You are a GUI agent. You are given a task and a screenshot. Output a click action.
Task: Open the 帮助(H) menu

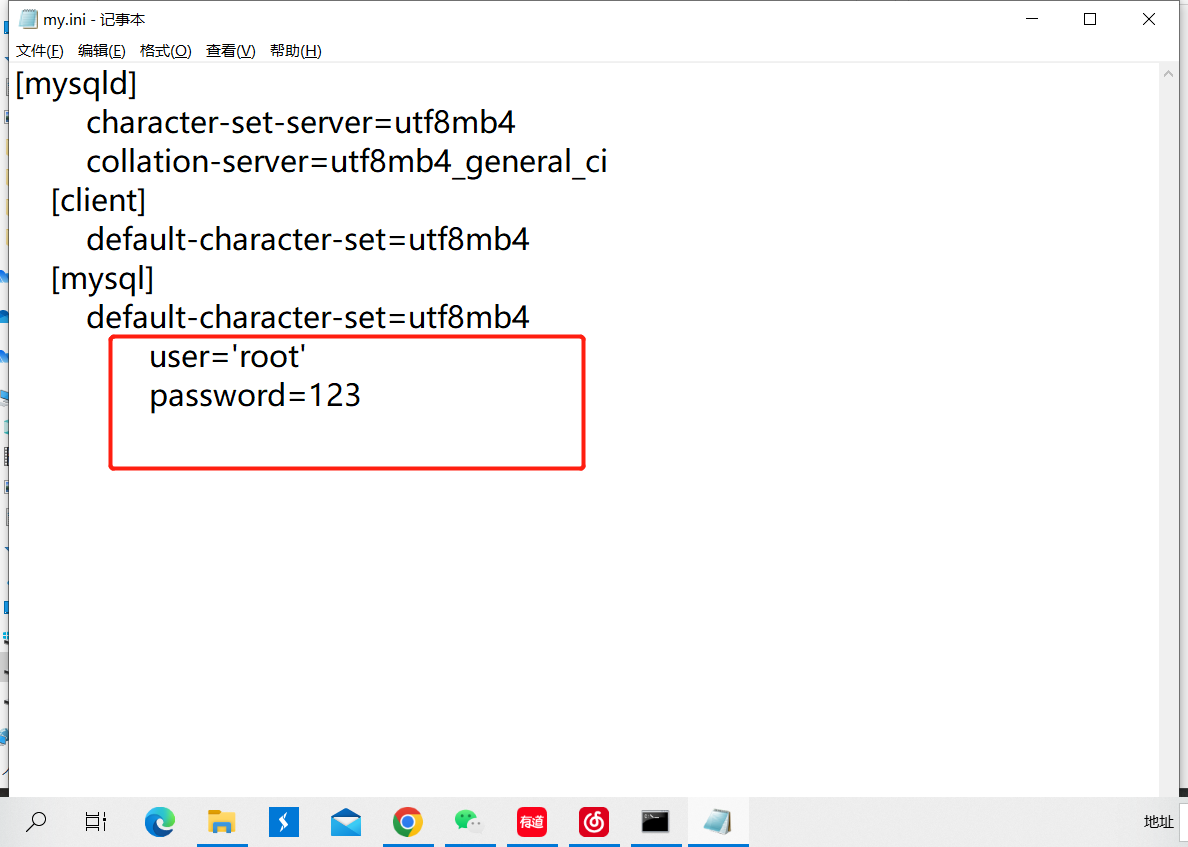[295, 51]
